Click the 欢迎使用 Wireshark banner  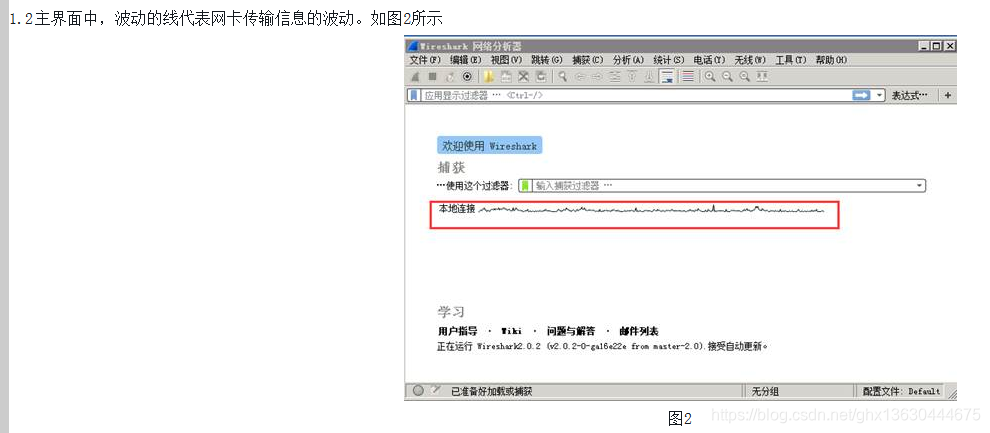489,146
